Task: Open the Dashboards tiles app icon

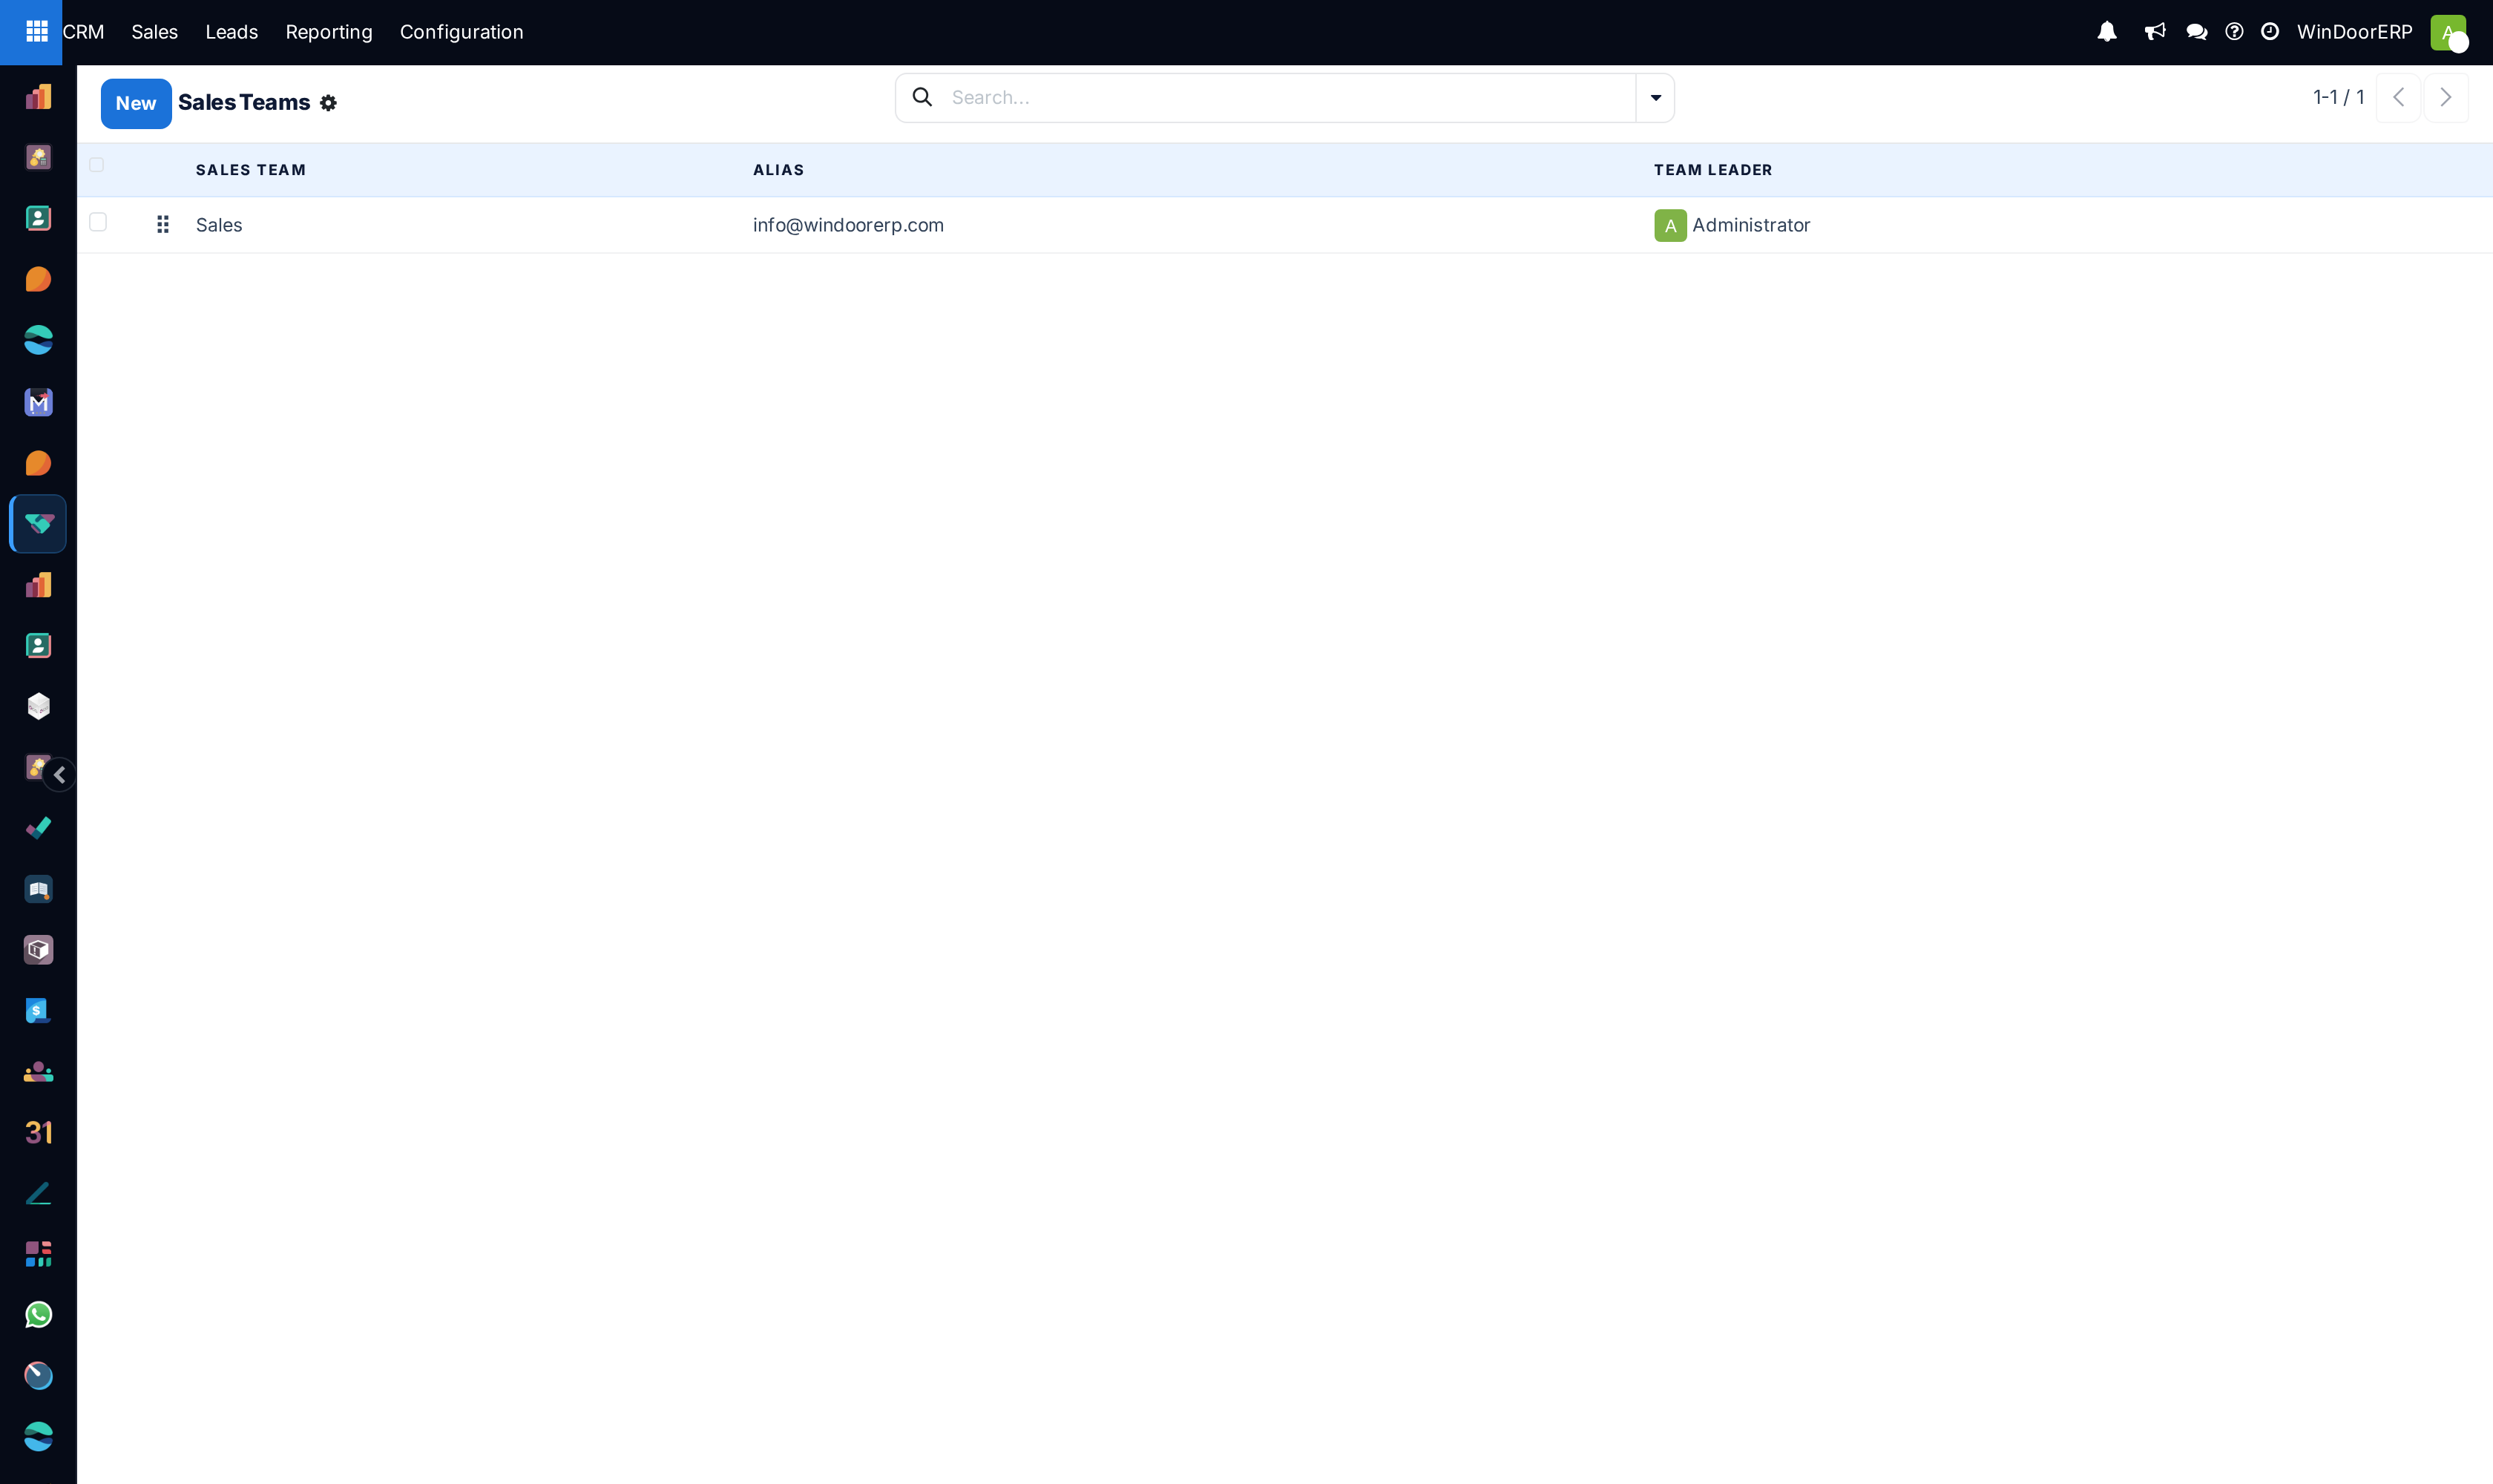Action: (x=38, y=1254)
